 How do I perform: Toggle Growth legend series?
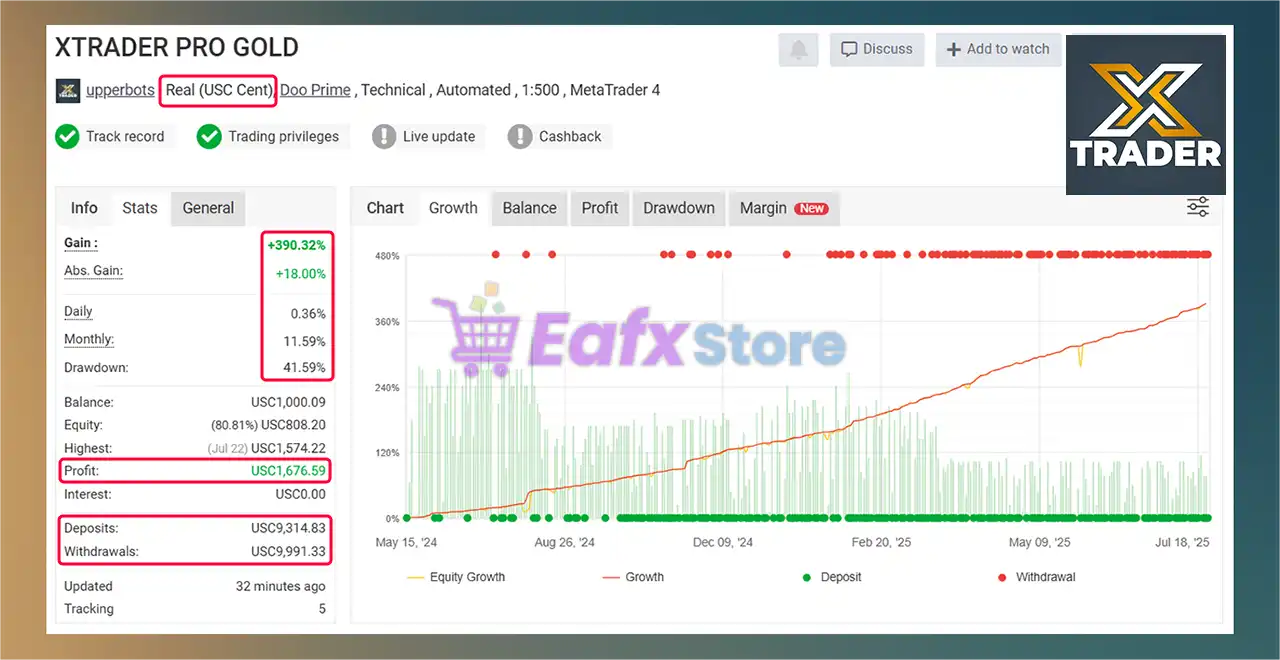point(633,577)
